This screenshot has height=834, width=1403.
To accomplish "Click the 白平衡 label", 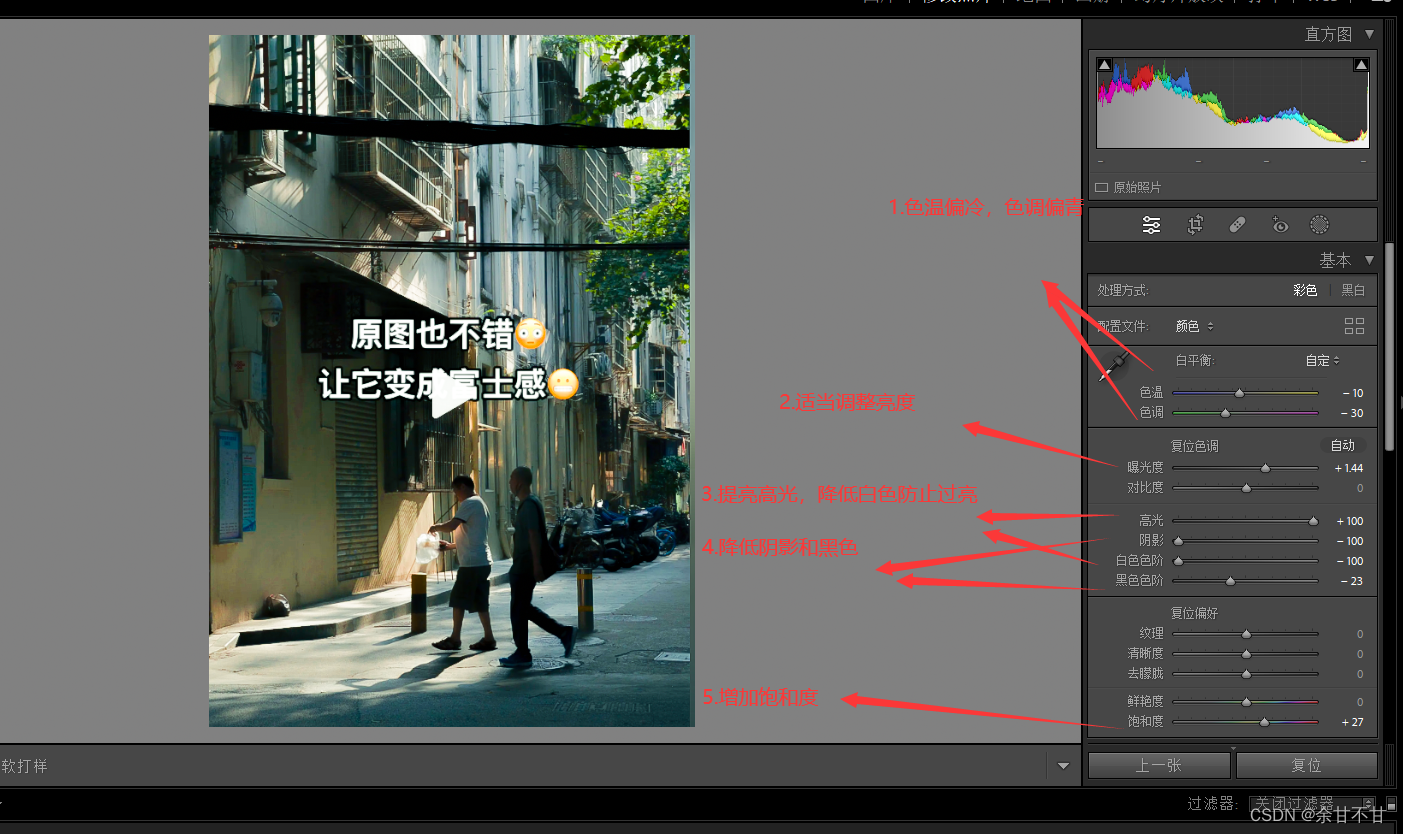I will click(x=1195, y=360).
